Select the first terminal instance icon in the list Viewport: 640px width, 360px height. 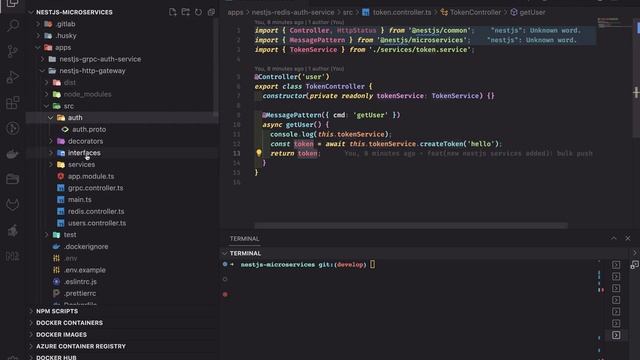pos(616,265)
